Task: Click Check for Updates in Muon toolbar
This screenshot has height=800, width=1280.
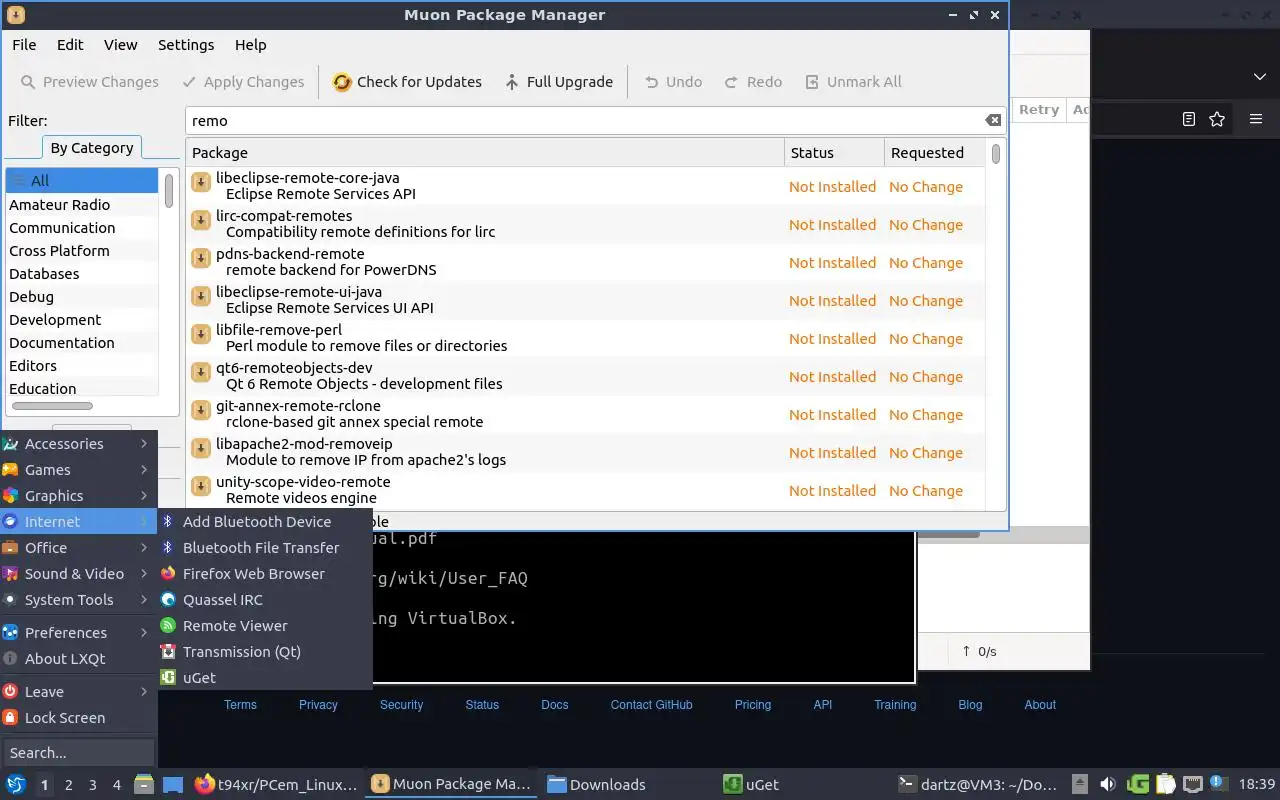Action: pyautogui.click(x=407, y=82)
